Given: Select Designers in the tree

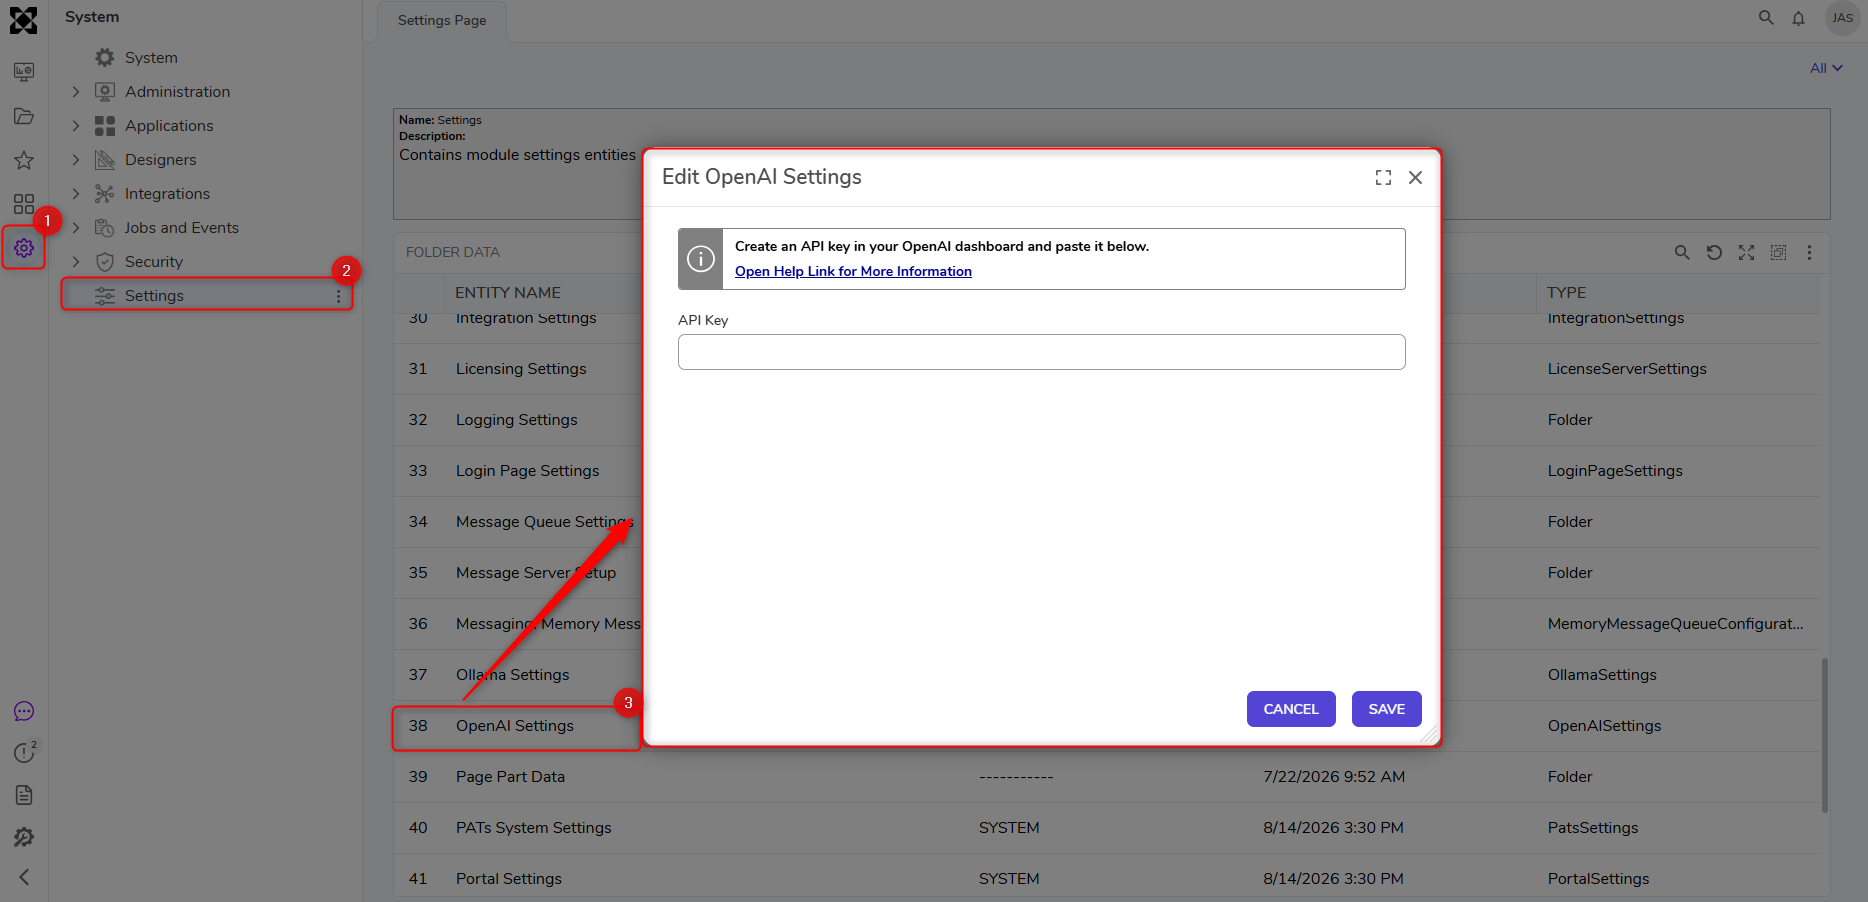Looking at the screenshot, I should 160,160.
